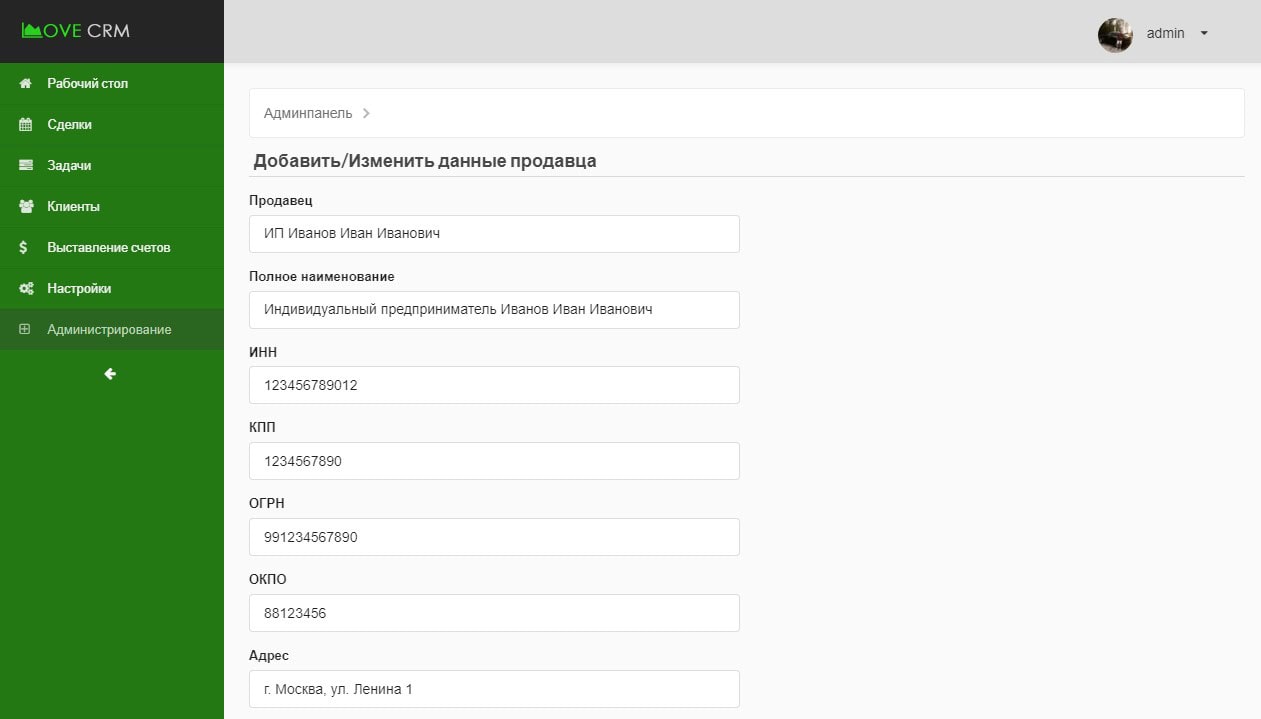Open the admin account dropdown

pos(1203,33)
